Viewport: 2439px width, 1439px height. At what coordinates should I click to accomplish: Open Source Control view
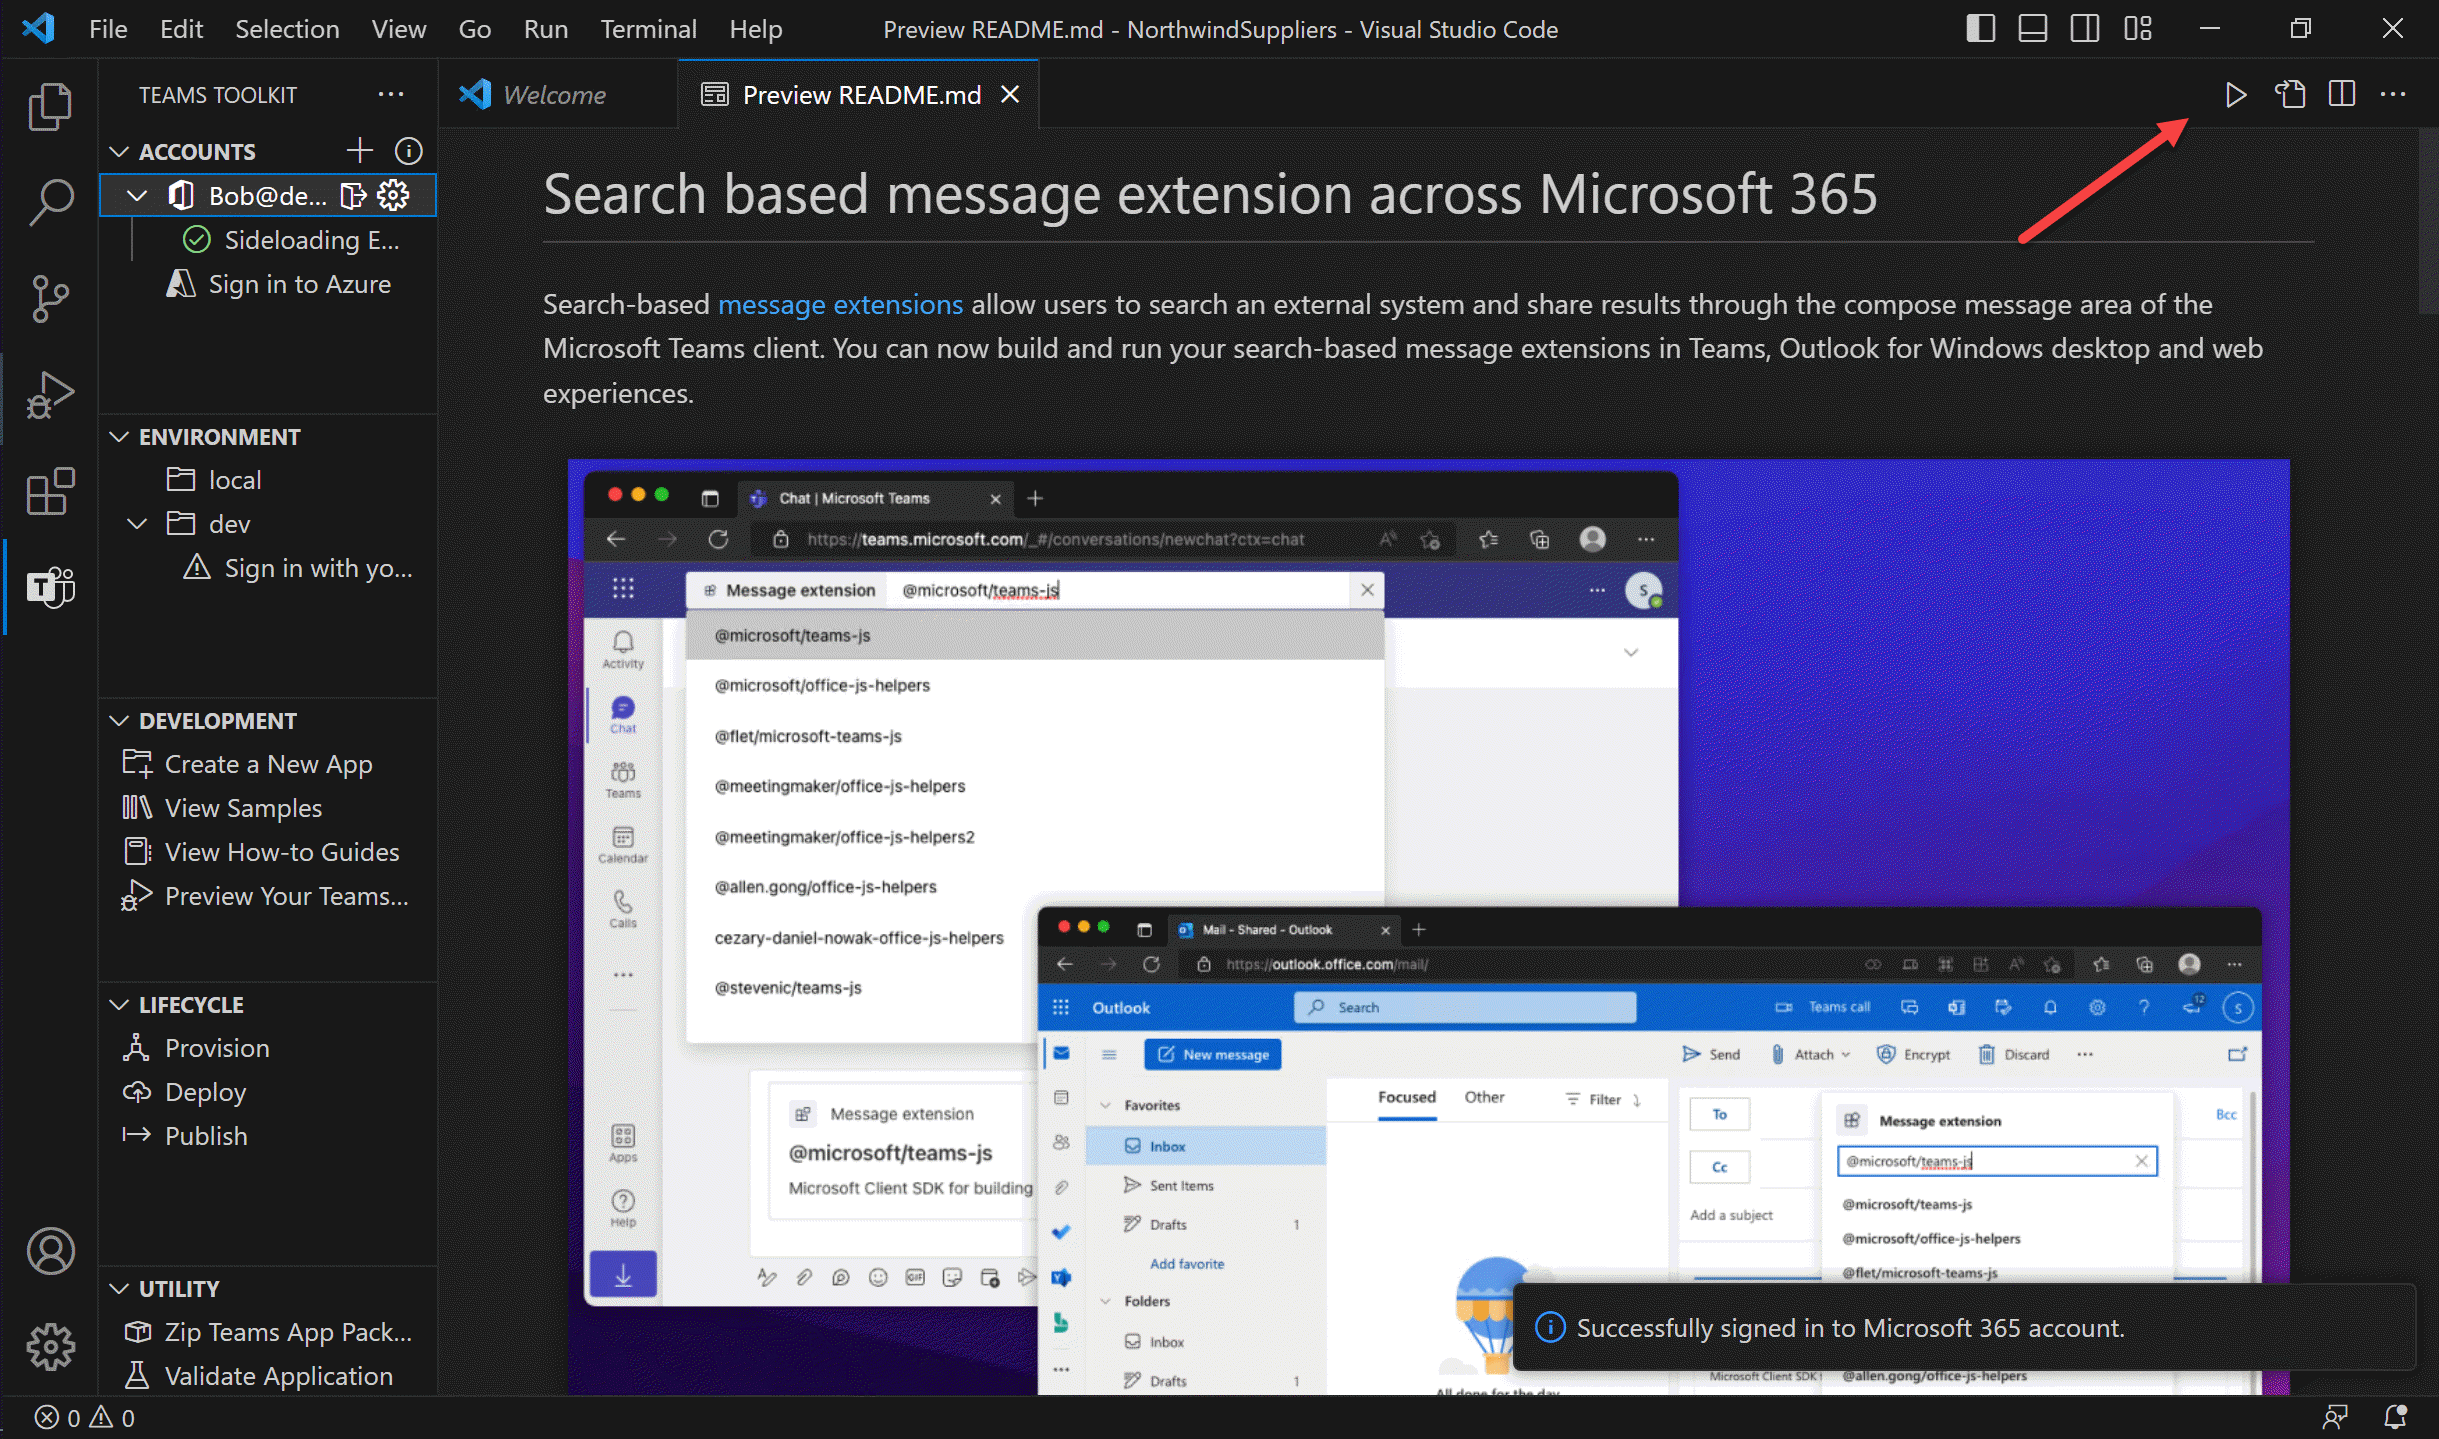pyautogui.click(x=50, y=298)
